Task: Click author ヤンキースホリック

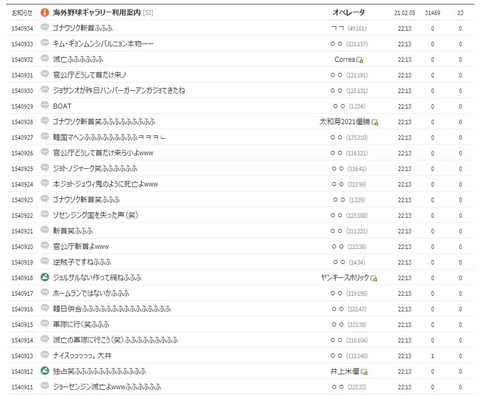Action: pyautogui.click(x=345, y=277)
